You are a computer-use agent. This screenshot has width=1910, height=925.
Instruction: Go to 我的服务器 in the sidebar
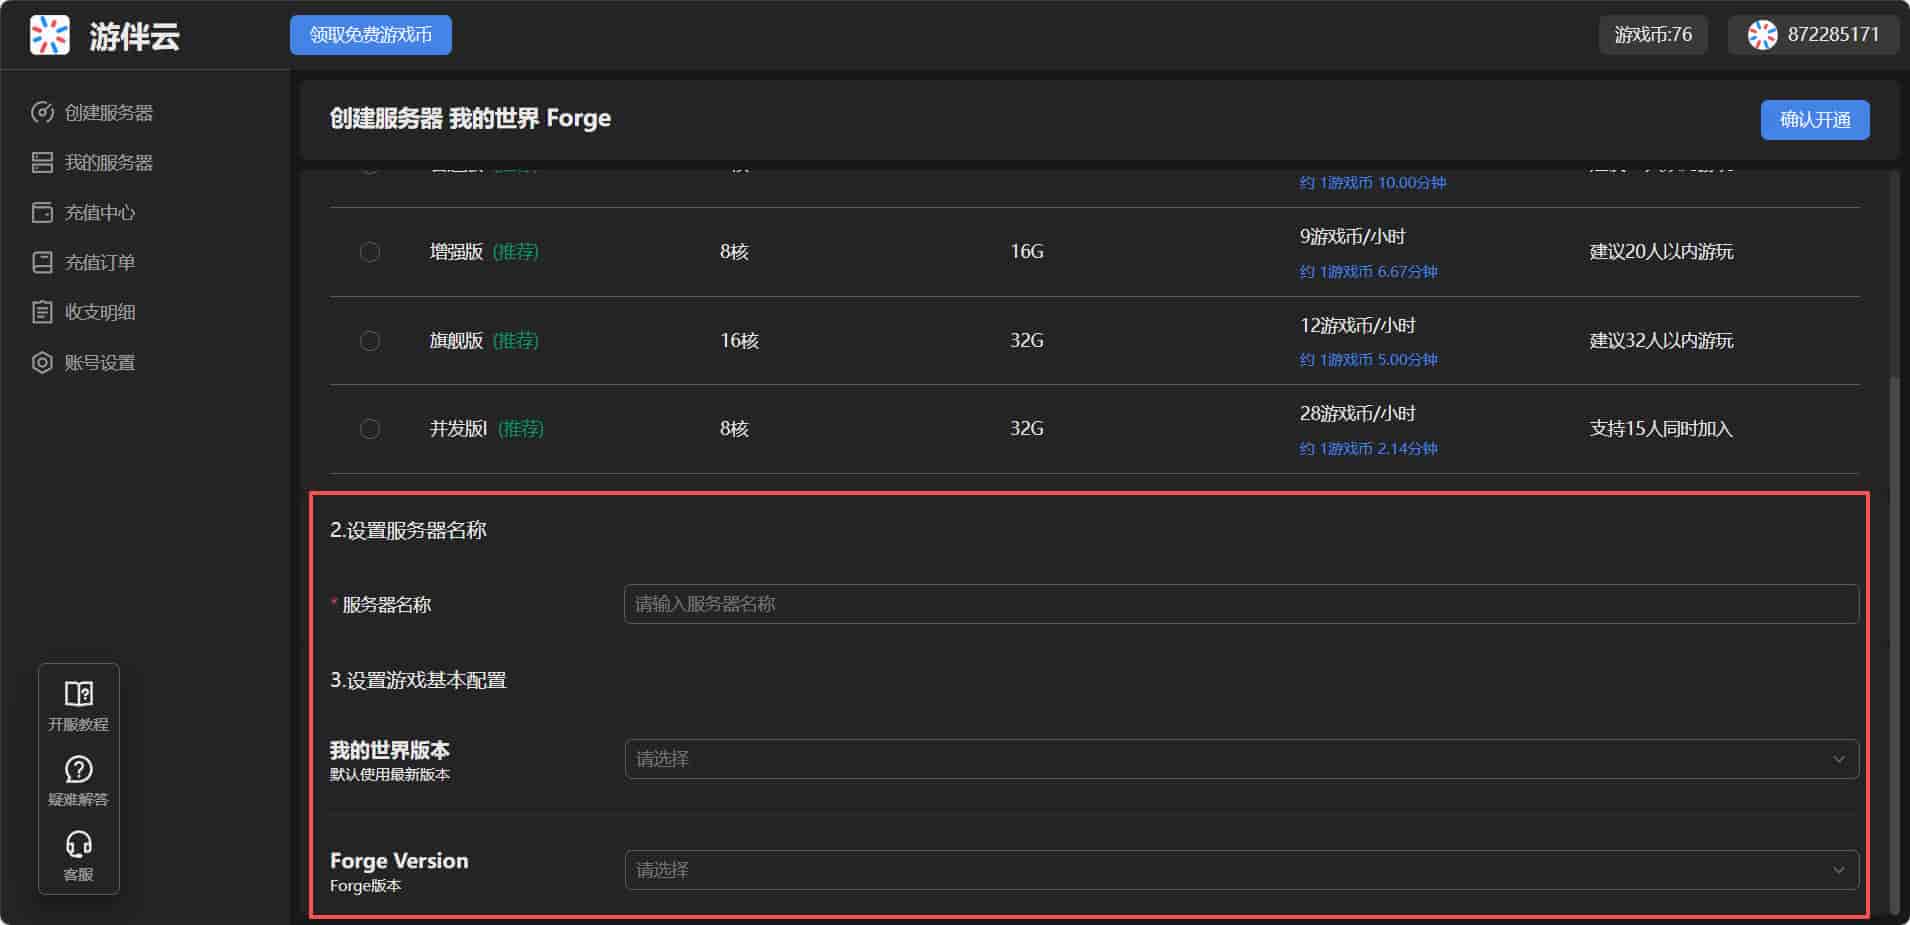(109, 163)
